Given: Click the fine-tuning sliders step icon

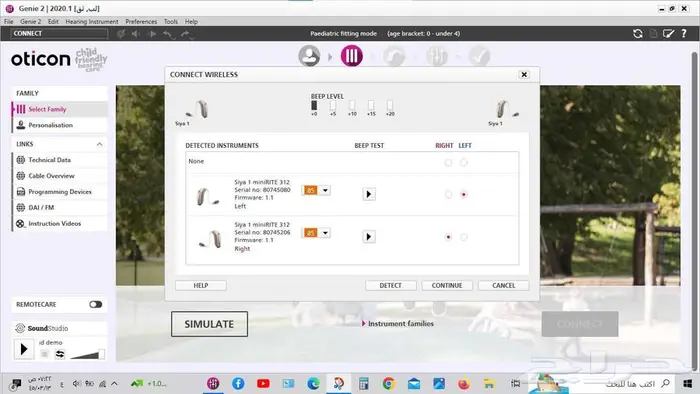Looking at the screenshot, I should (437, 56).
